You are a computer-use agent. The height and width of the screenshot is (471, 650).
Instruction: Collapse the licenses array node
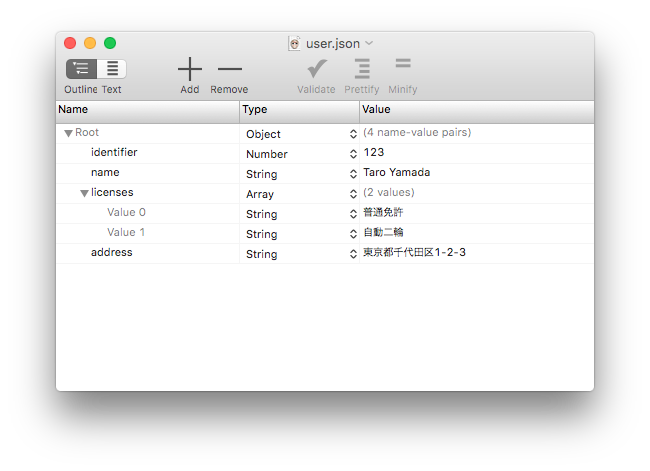point(85,193)
